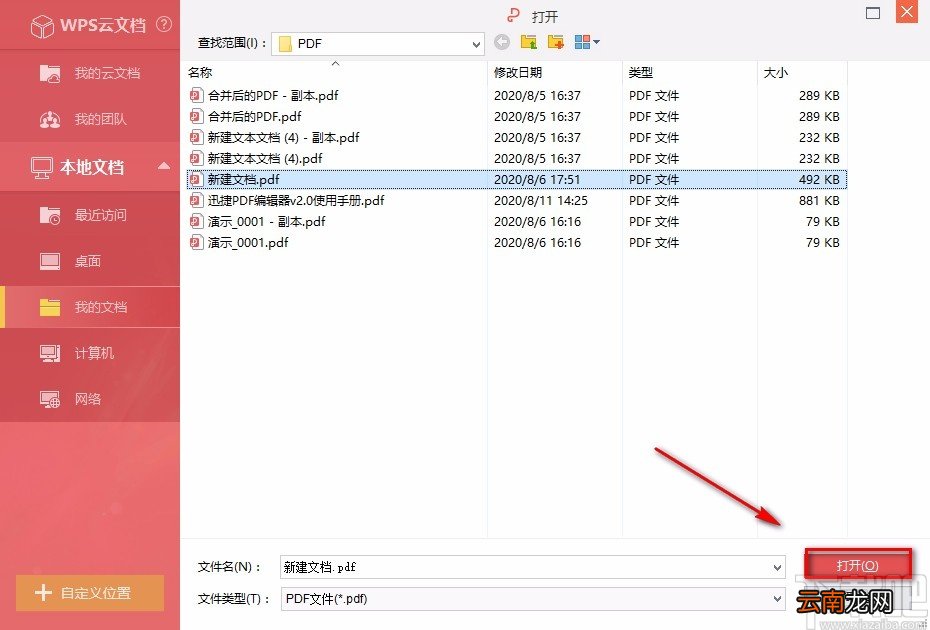Click the 我的云文档 cloud folder icon
930x630 pixels.
[x=50, y=74]
